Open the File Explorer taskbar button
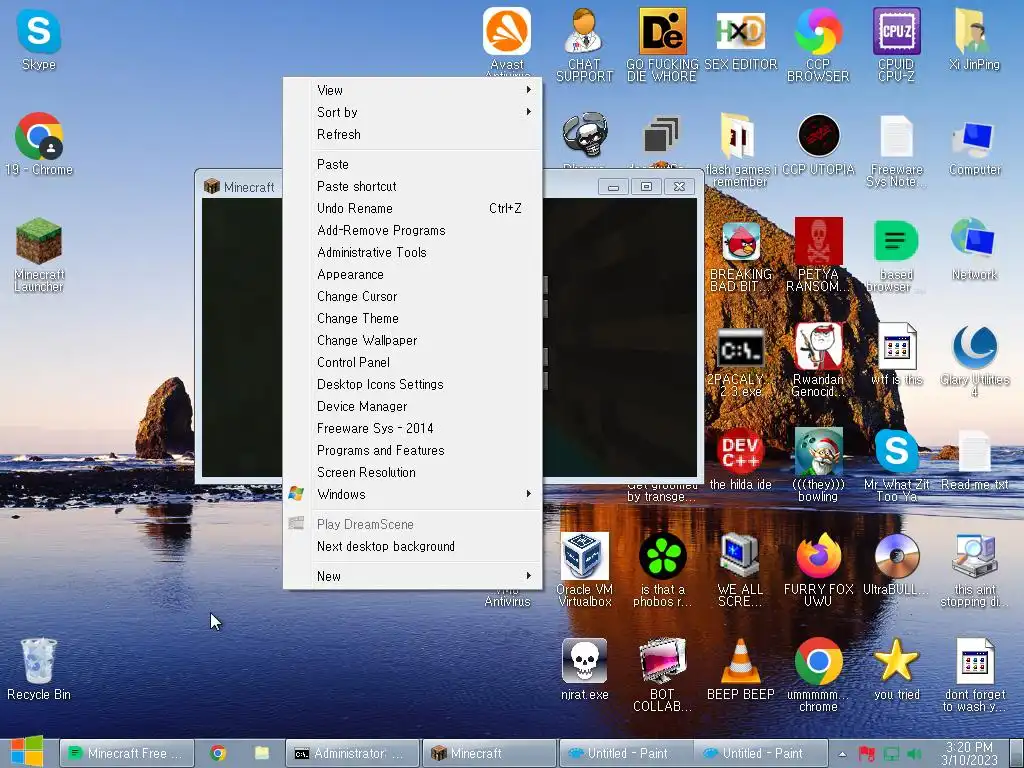 [262, 754]
